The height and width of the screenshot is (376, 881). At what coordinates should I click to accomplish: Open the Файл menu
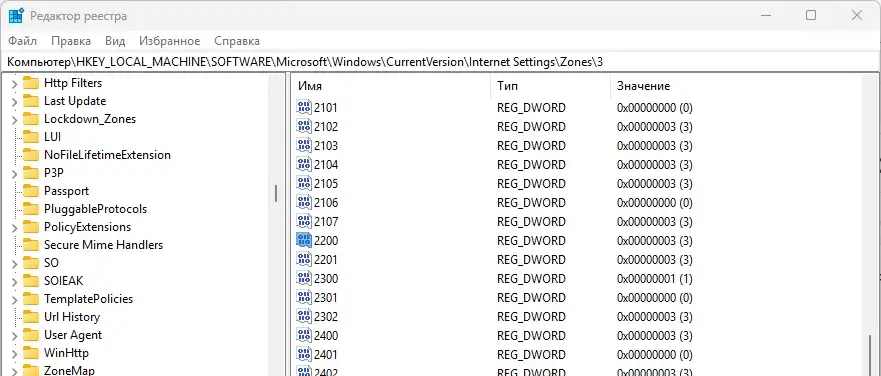pyautogui.click(x=22, y=41)
